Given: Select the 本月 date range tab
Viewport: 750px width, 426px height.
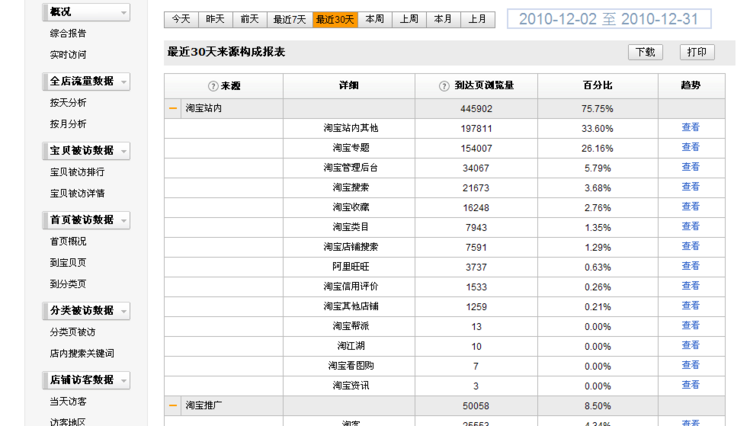Looking at the screenshot, I should 443,19.
